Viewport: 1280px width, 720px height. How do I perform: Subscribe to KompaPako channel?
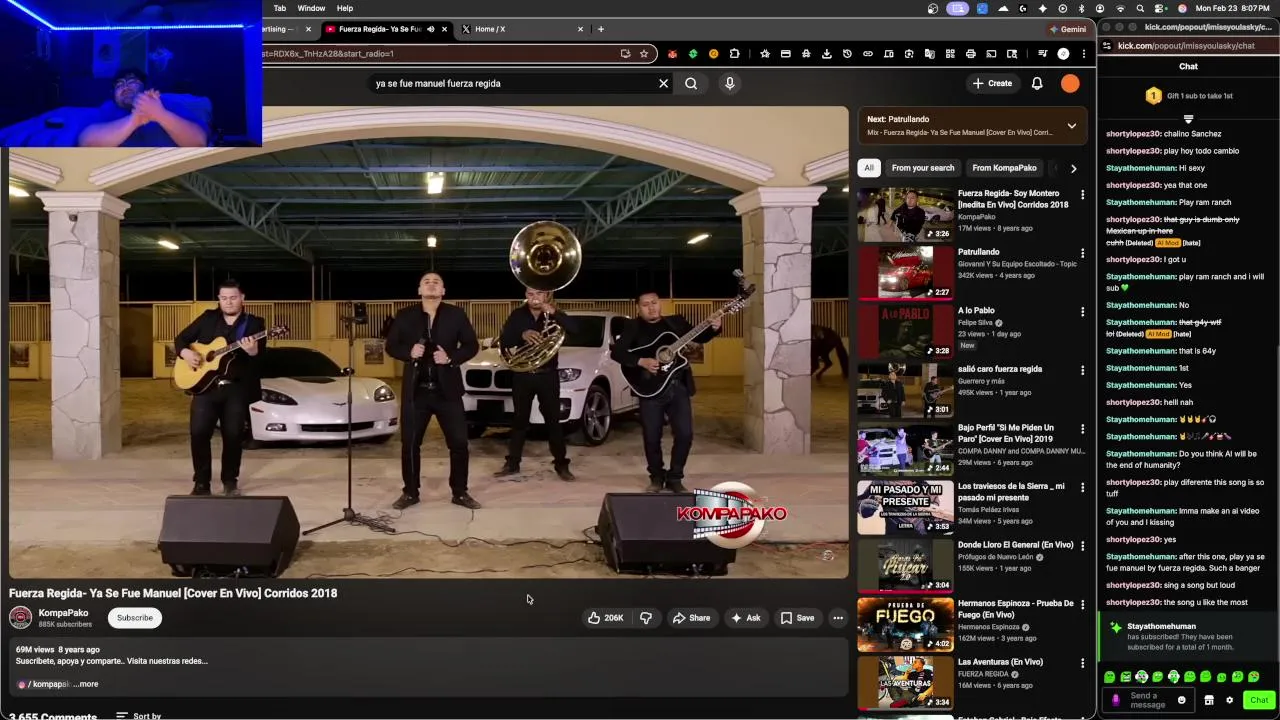tap(135, 618)
